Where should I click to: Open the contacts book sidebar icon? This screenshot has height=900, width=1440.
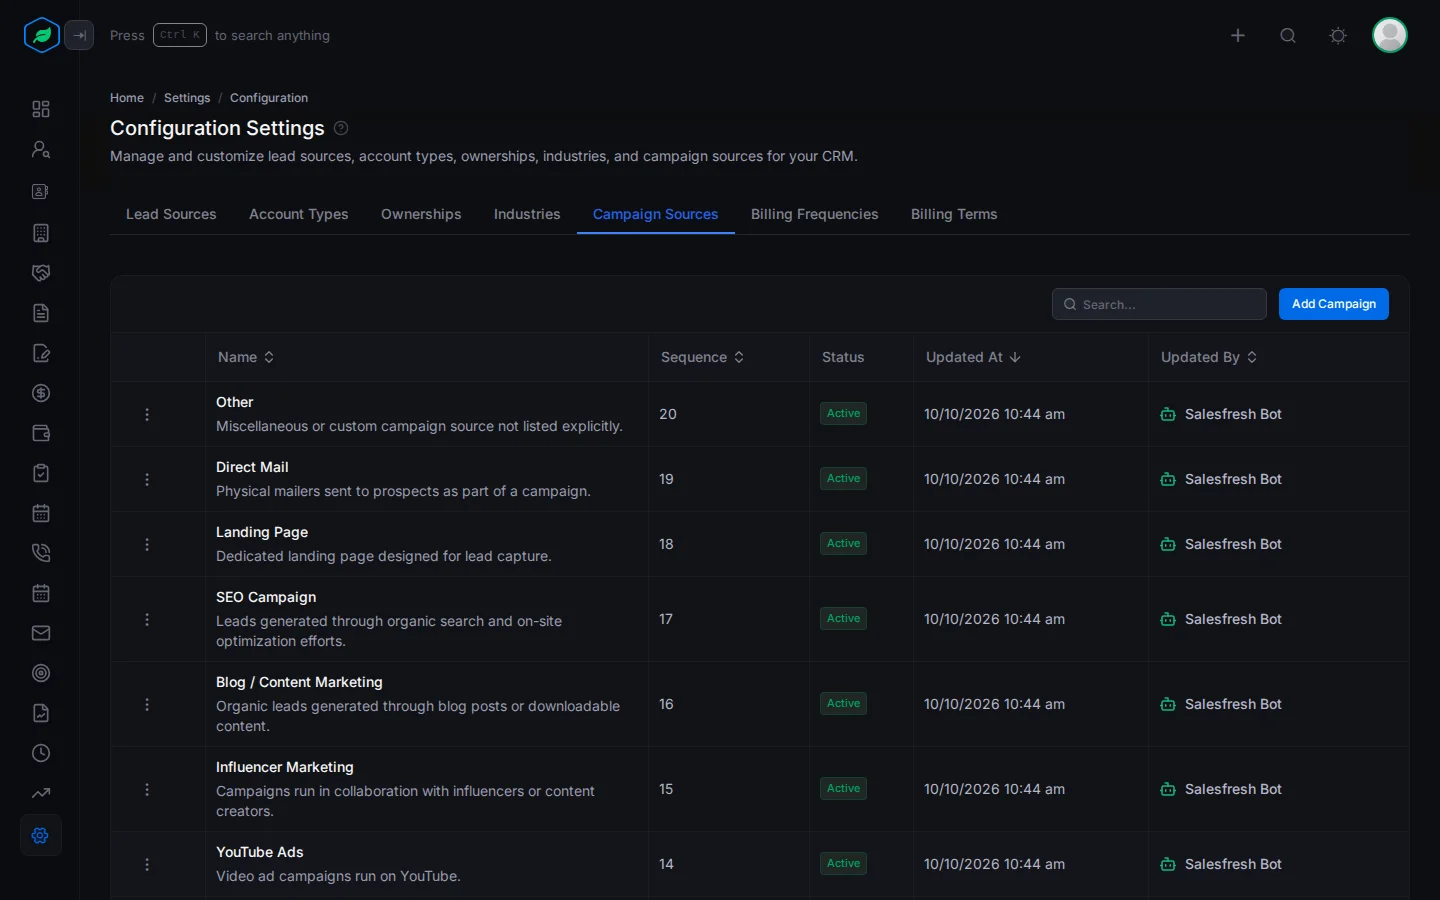click(x=41, y=191)
